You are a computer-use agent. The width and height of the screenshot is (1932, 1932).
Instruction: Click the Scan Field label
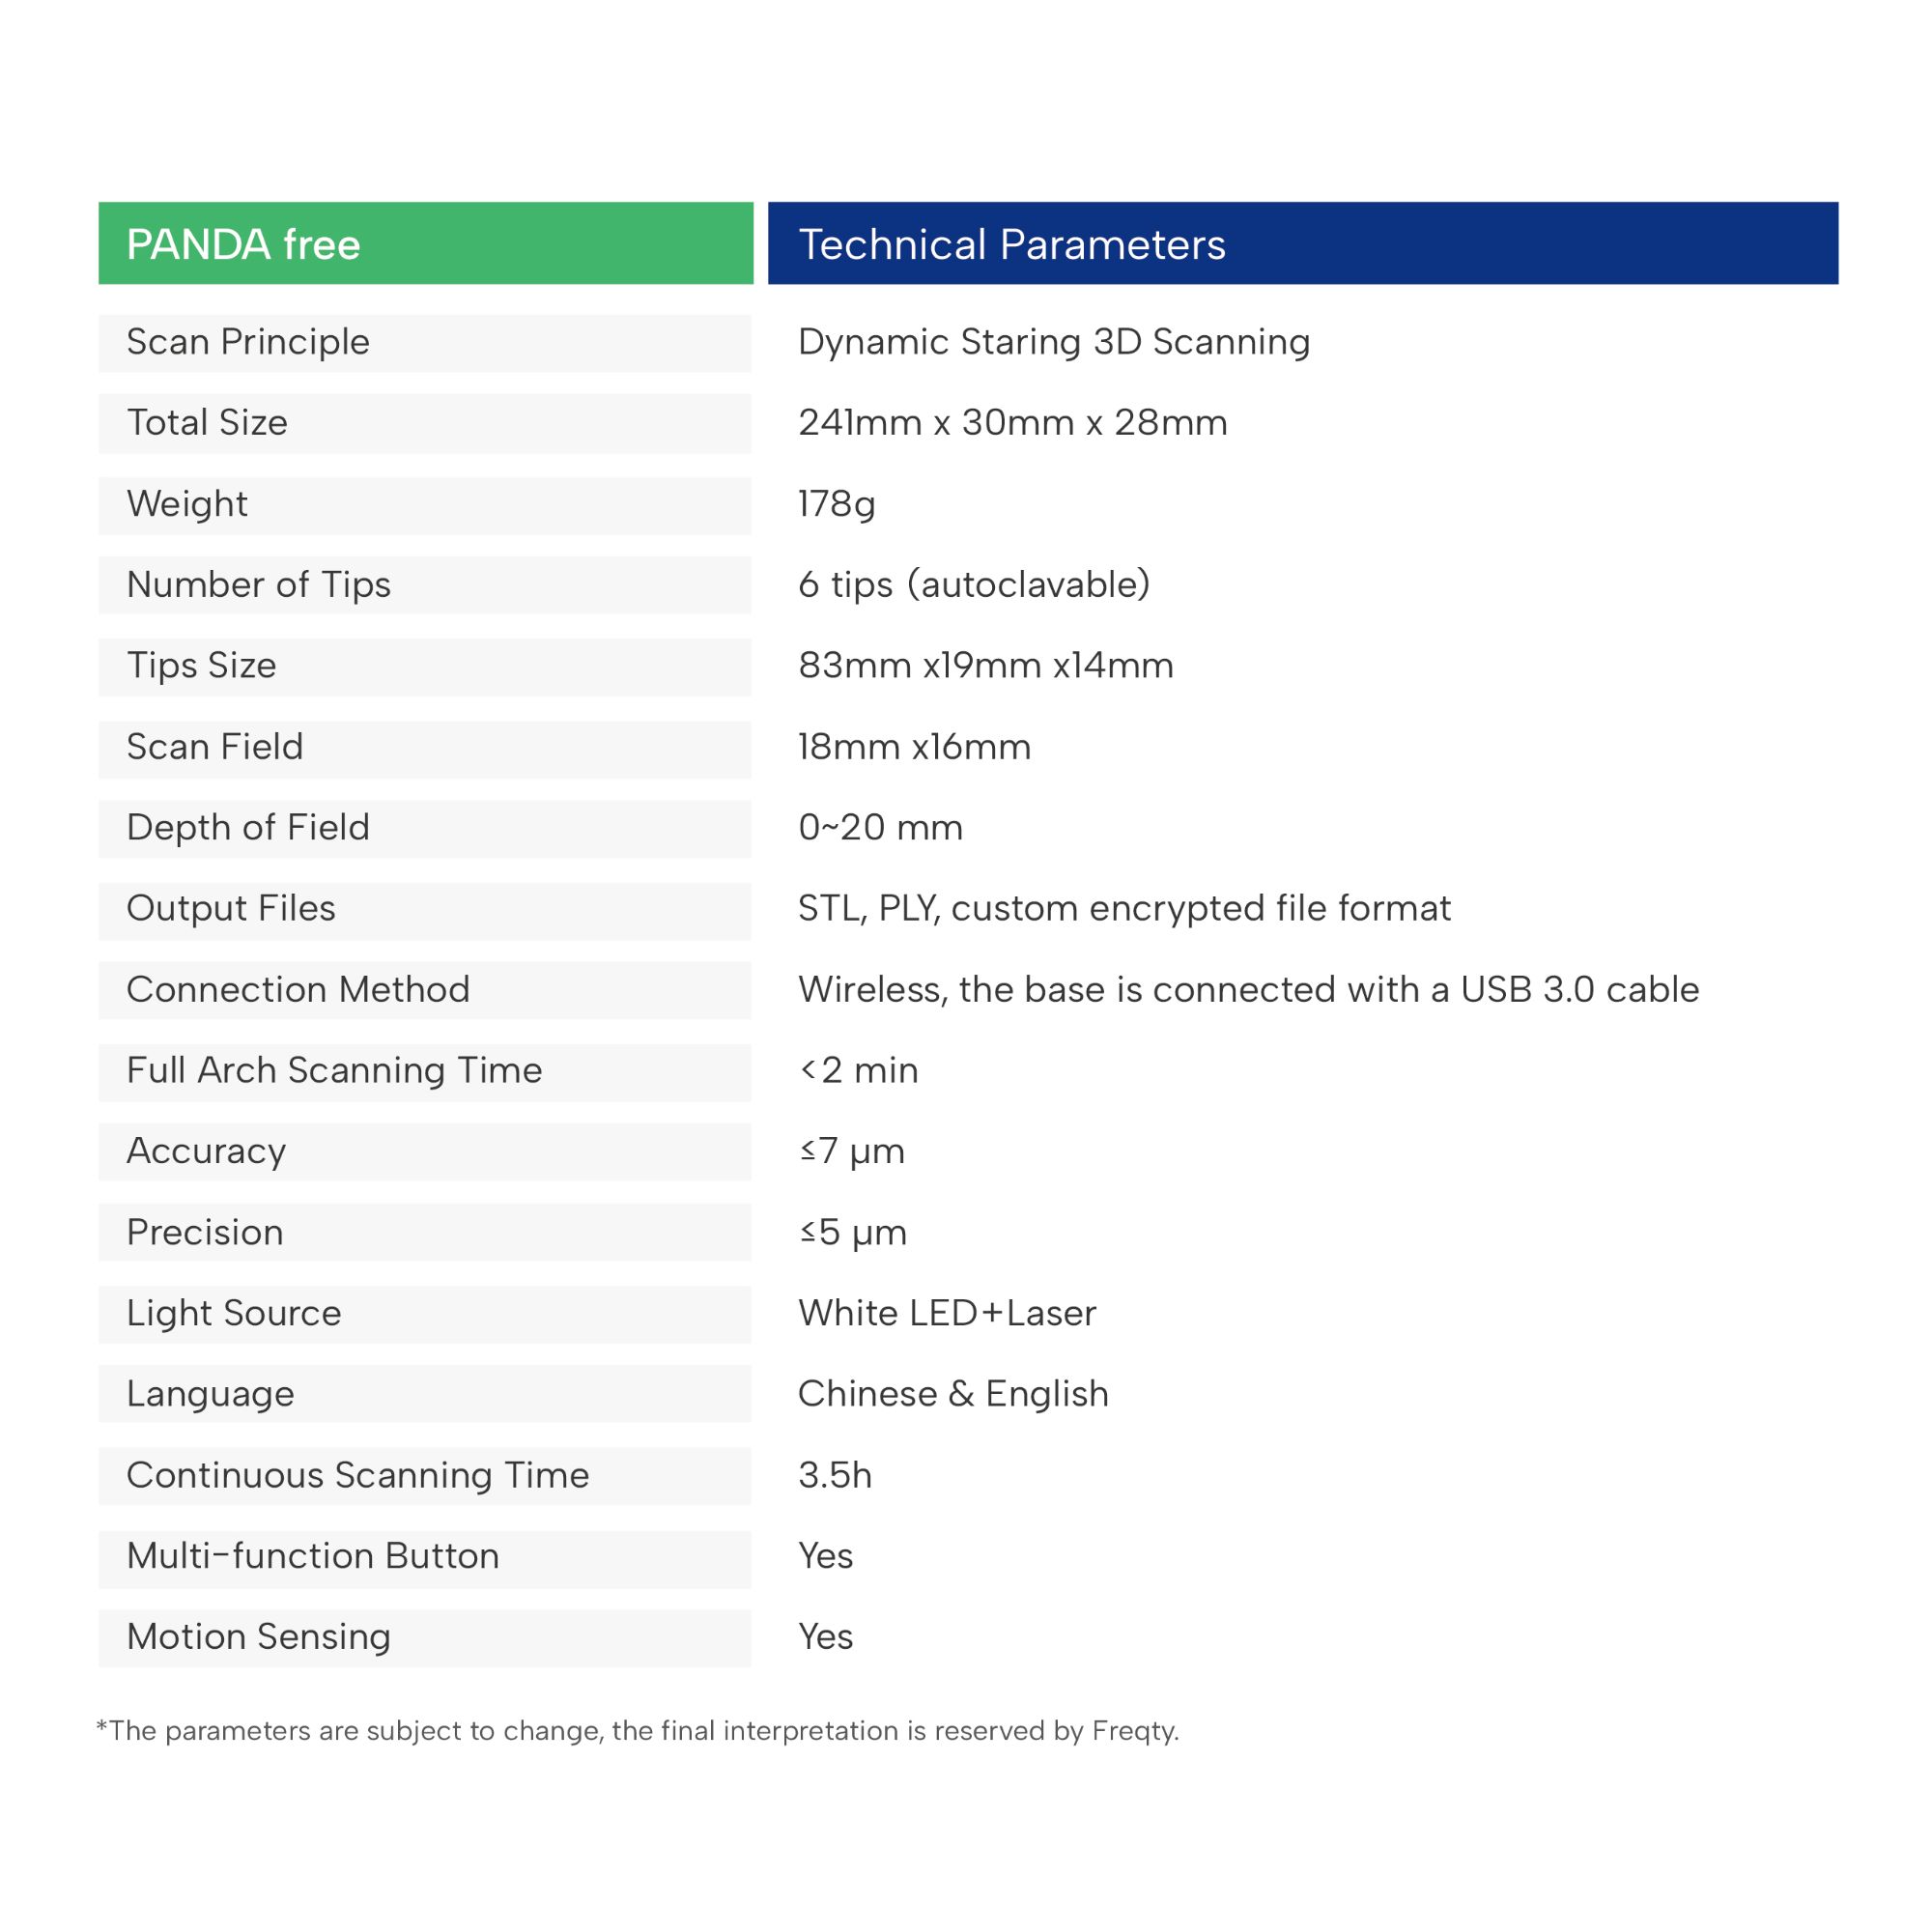click(214, 747)
